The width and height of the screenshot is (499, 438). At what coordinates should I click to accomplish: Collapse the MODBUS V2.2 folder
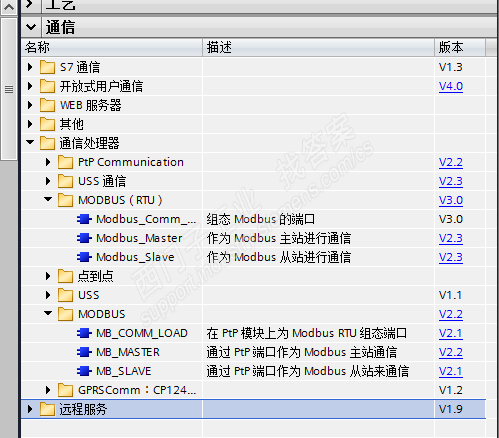(48, 313)
